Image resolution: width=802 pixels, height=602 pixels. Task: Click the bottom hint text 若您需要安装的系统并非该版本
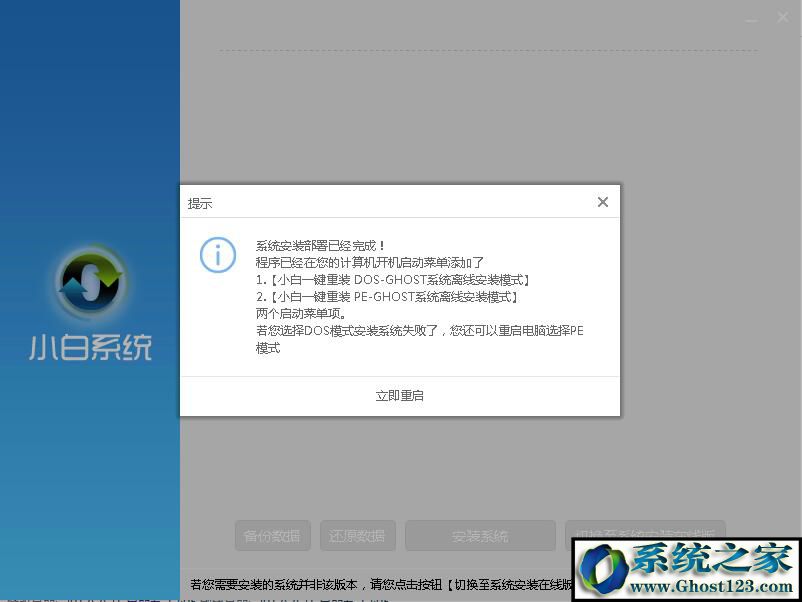[x=381, y=584]
